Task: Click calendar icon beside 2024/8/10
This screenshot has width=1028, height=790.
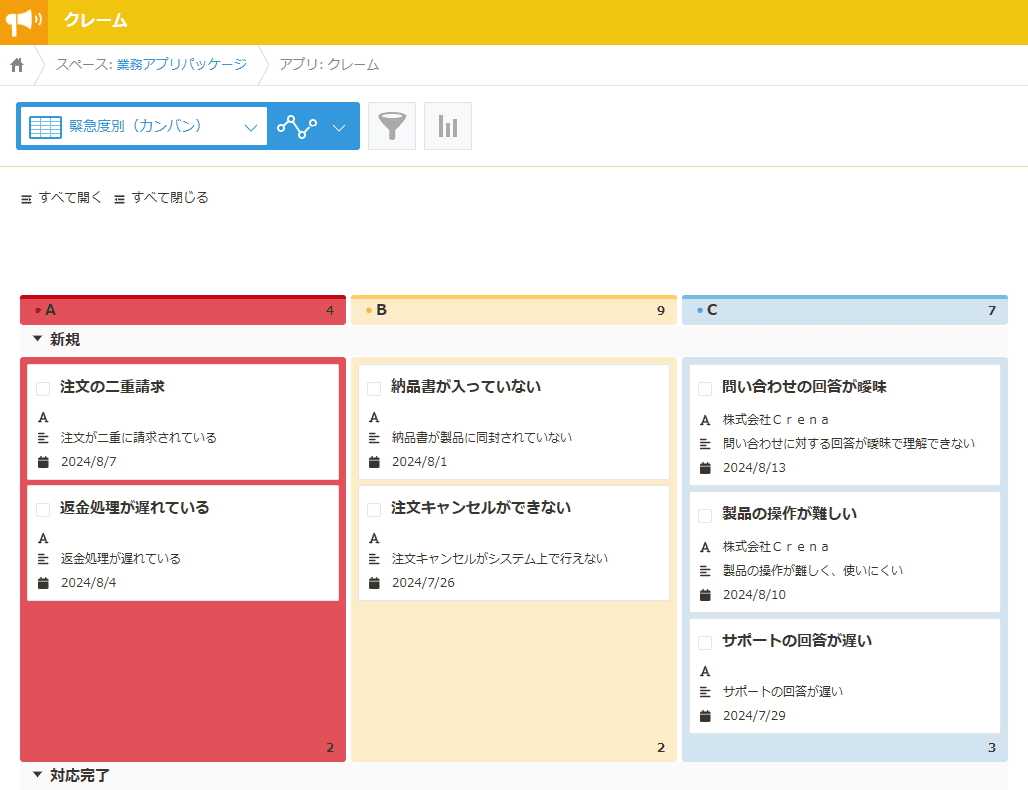Action: [x=705, y=595]
